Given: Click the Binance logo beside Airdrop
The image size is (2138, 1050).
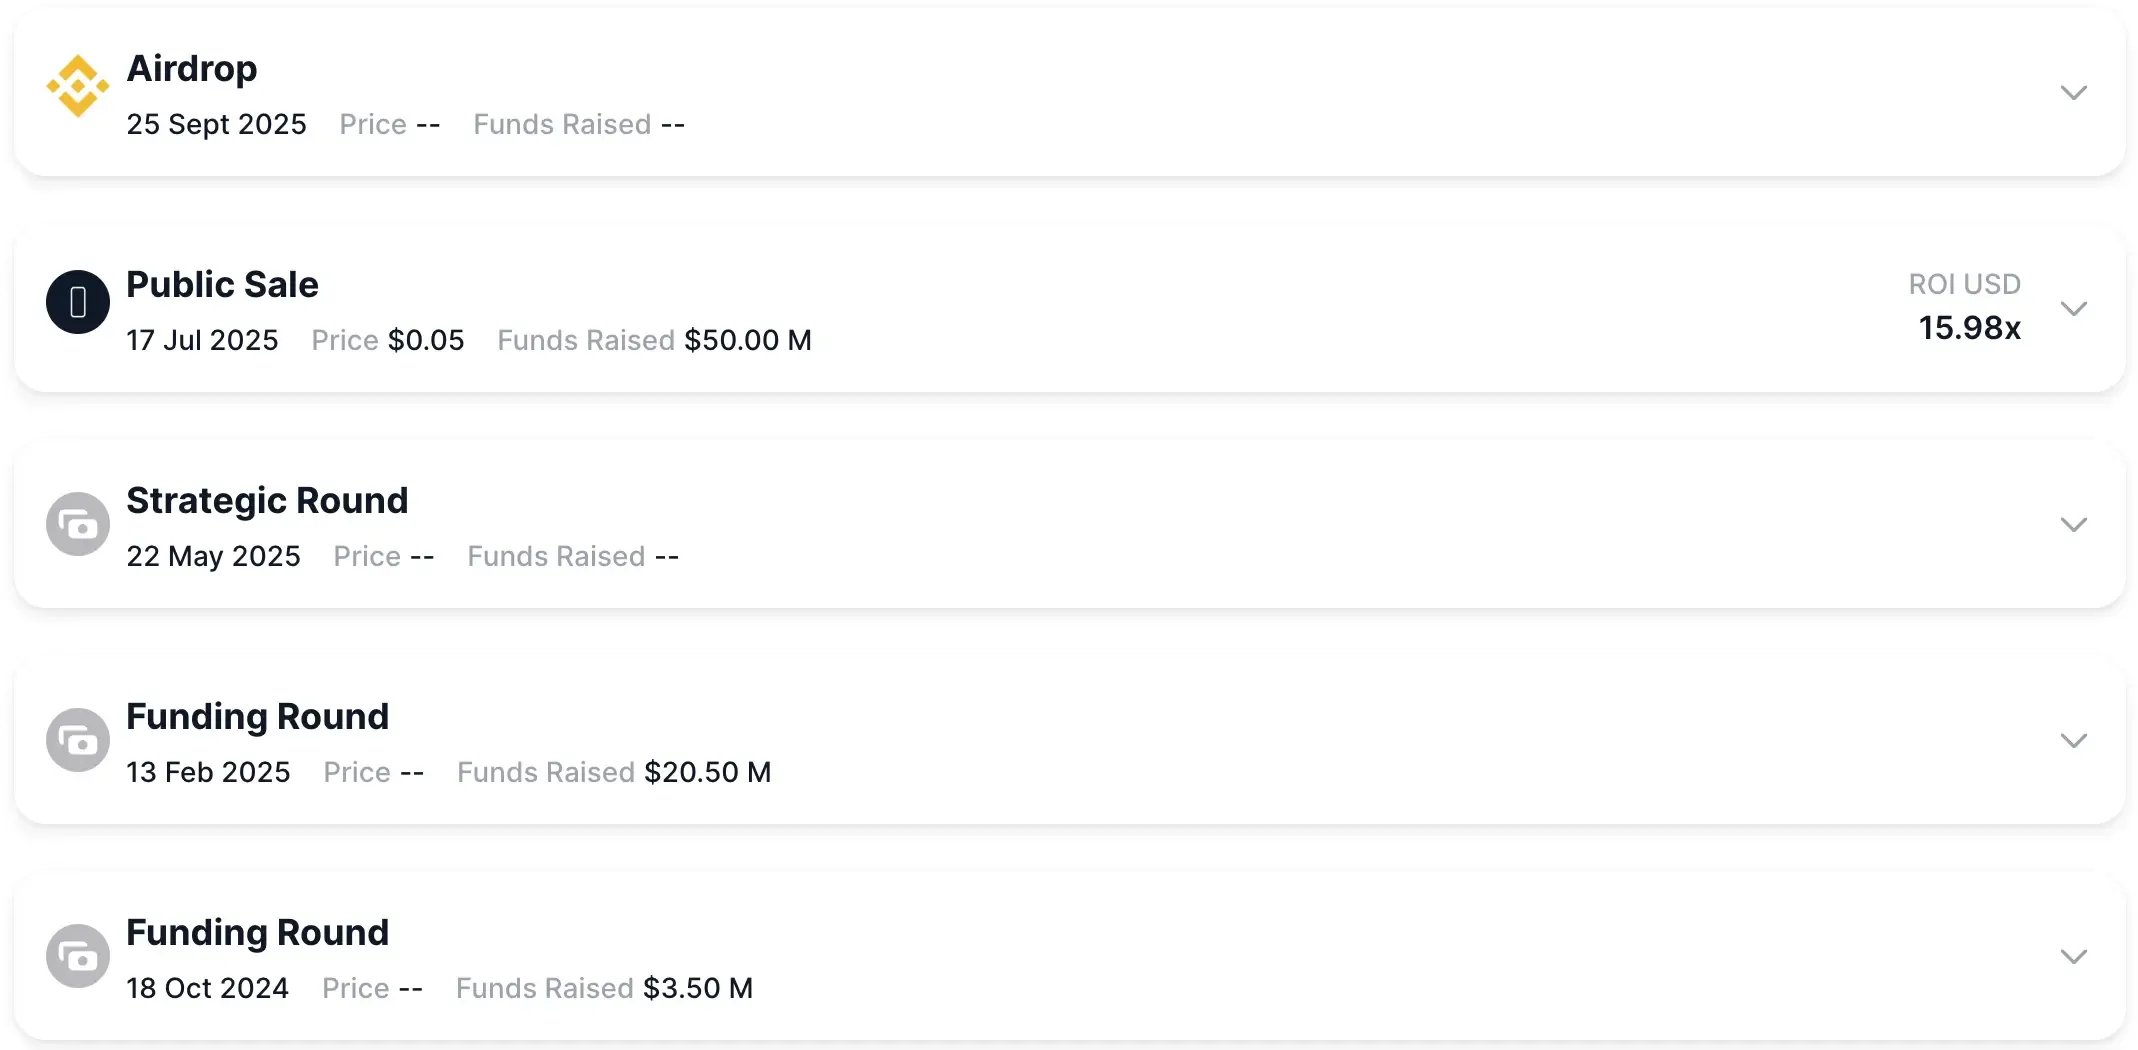Looking at the screenshot, I should point(78,86).
